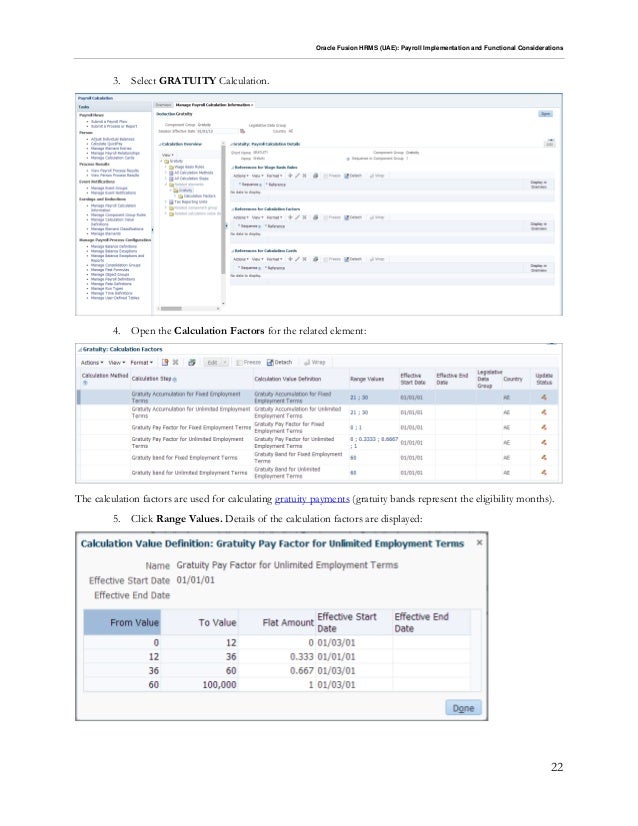Click the Flat Amount column header

pos(277,622)
